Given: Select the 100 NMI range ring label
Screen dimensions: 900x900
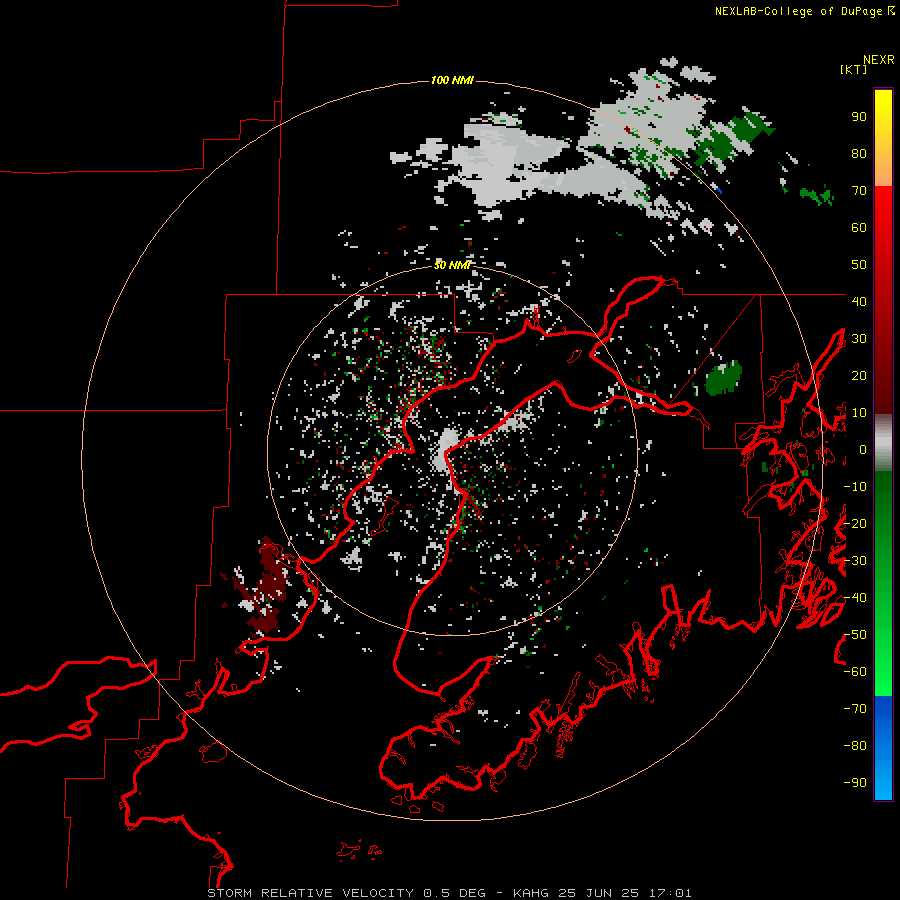Looking at the screenshot, I should click(x=452, y=80).
